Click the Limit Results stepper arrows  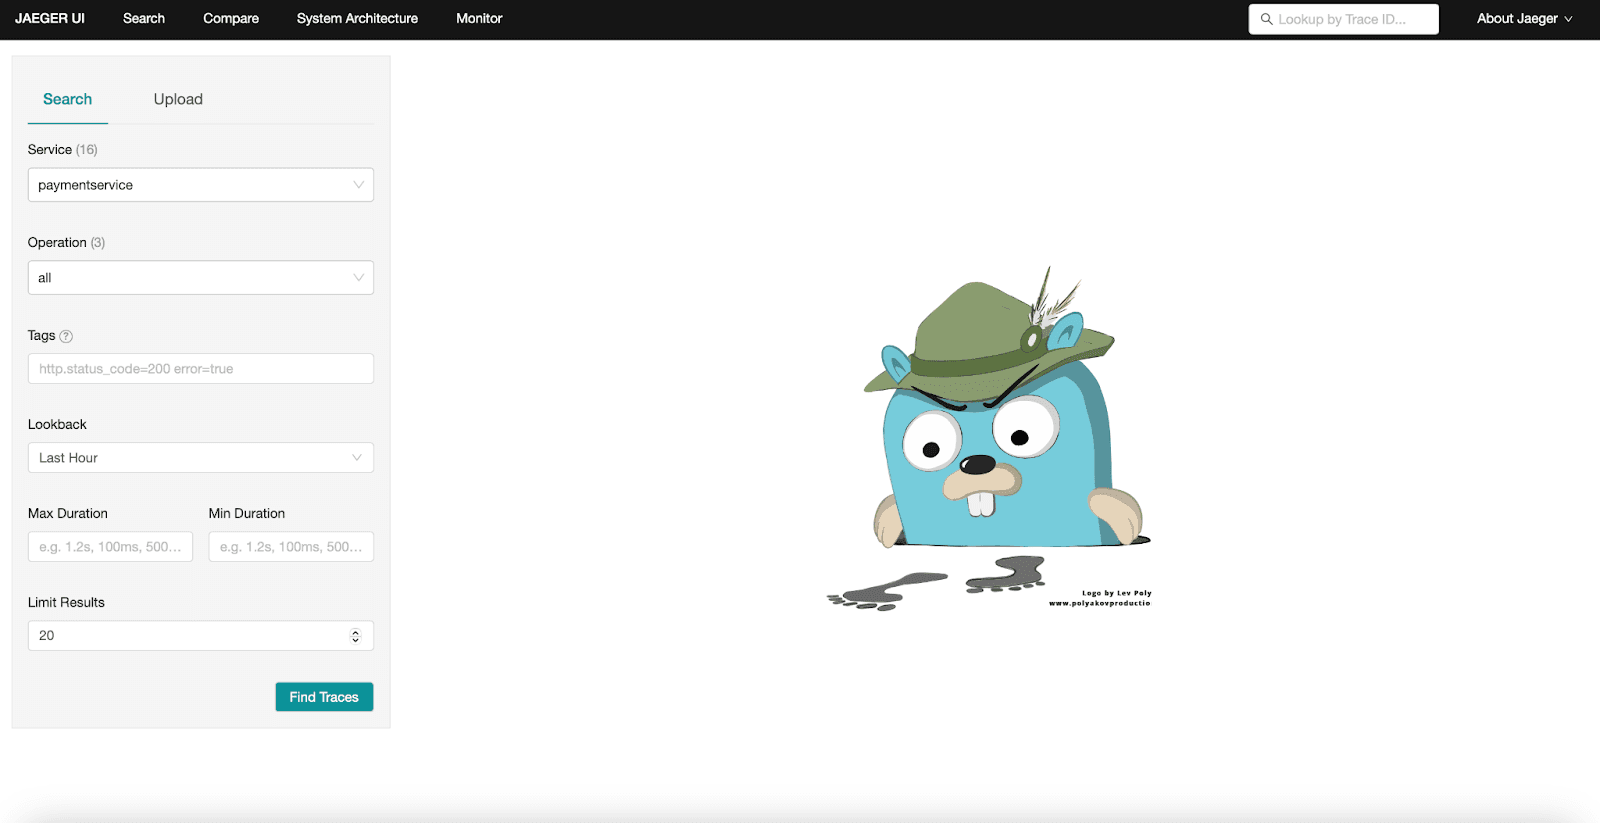[355, 636]
